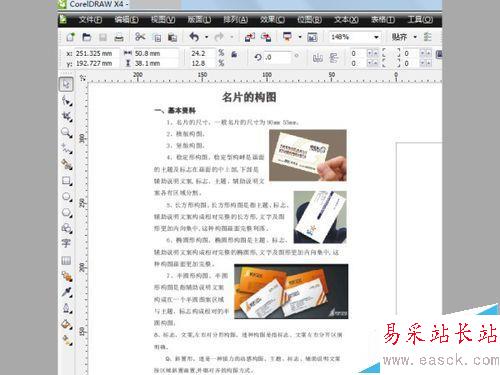Click the Options icon right of 贴齐
The image size is (500, 375).
pyautogui.click(x=427, y=37)
